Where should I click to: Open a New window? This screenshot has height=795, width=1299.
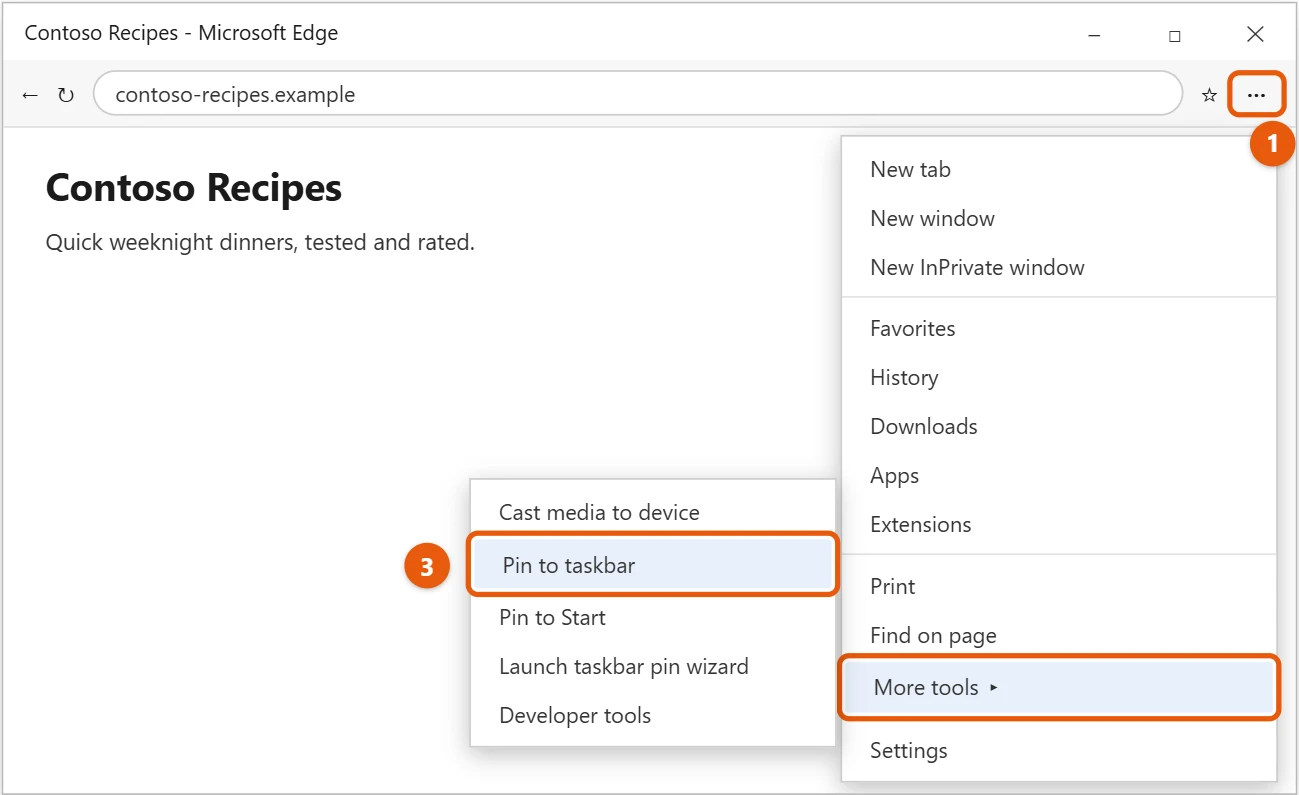[1059, 219]
